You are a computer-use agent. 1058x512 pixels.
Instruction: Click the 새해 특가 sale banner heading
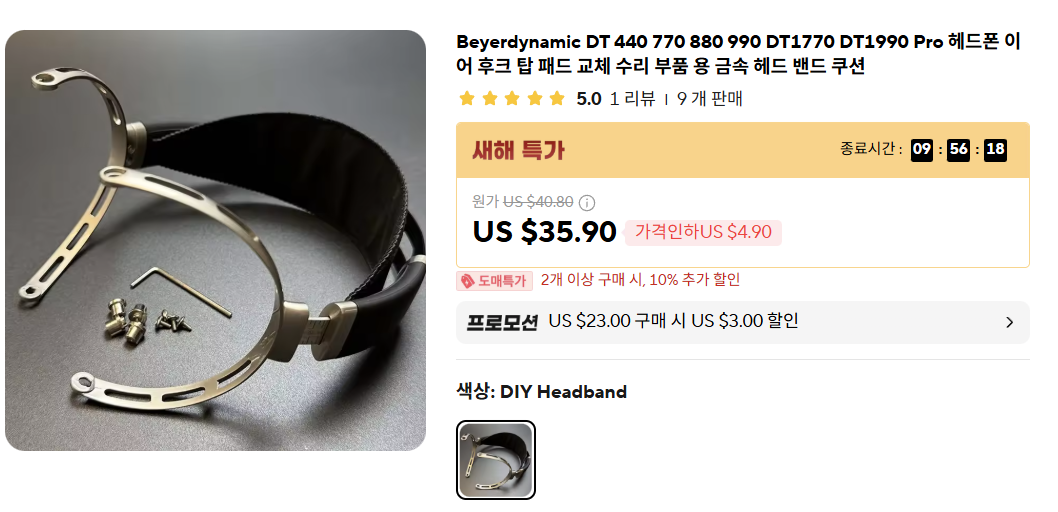click(x=518, y=150)
